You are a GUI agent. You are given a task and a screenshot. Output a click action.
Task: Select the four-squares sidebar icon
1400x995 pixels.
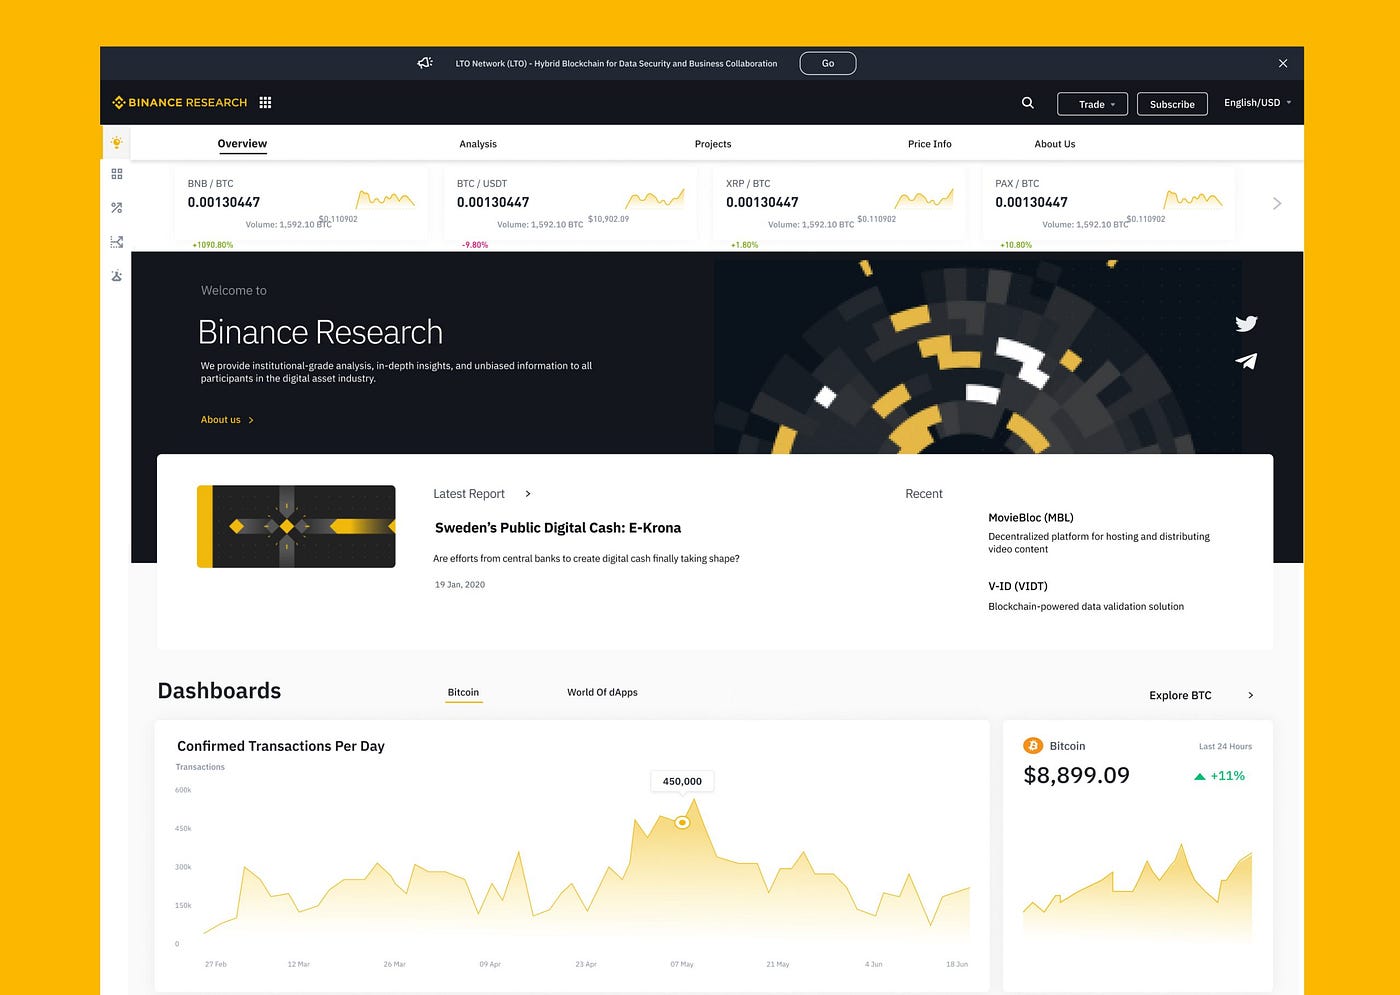click(117, 174)
